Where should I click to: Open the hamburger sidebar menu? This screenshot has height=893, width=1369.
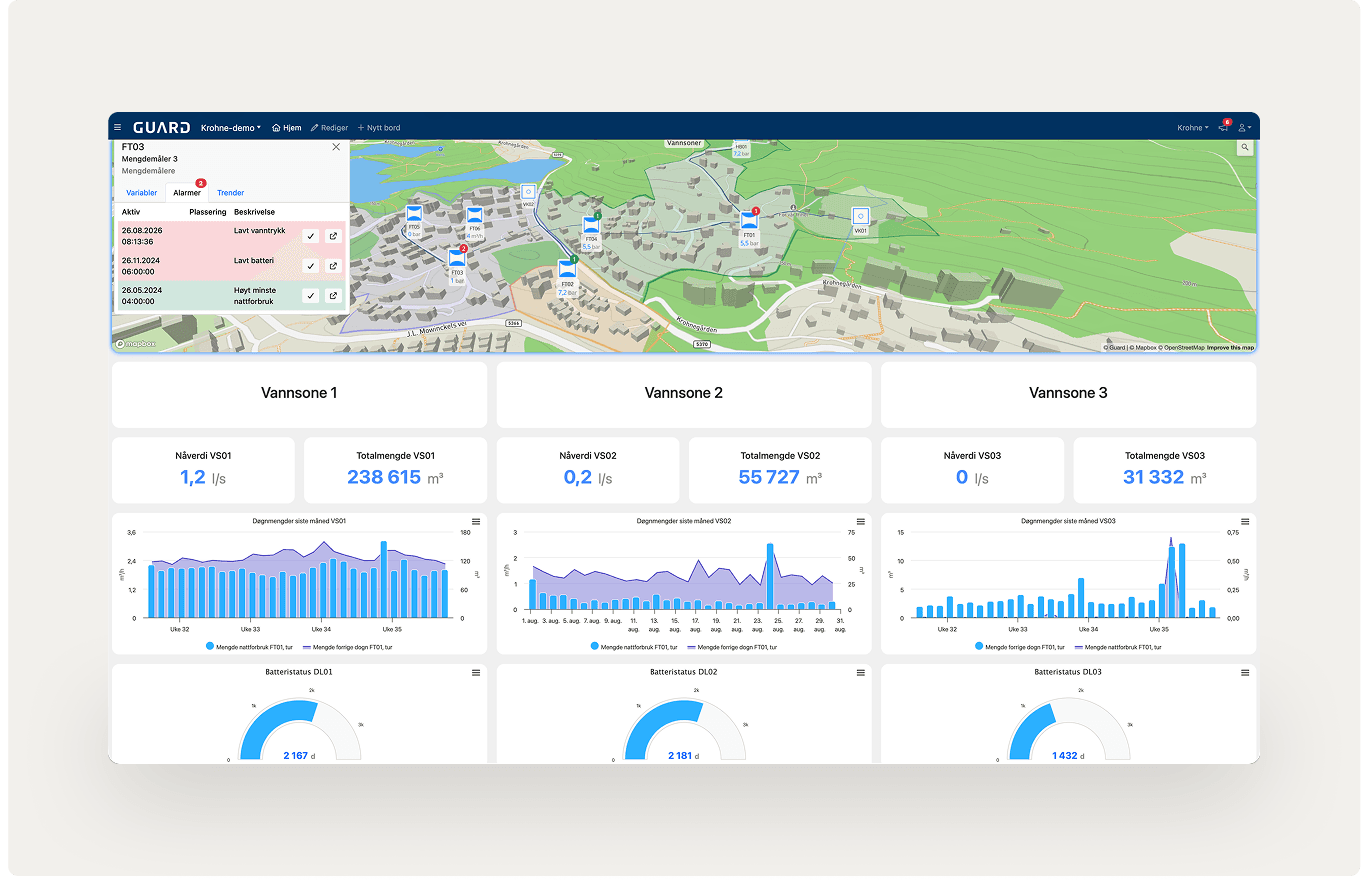(x=118, y=128)
